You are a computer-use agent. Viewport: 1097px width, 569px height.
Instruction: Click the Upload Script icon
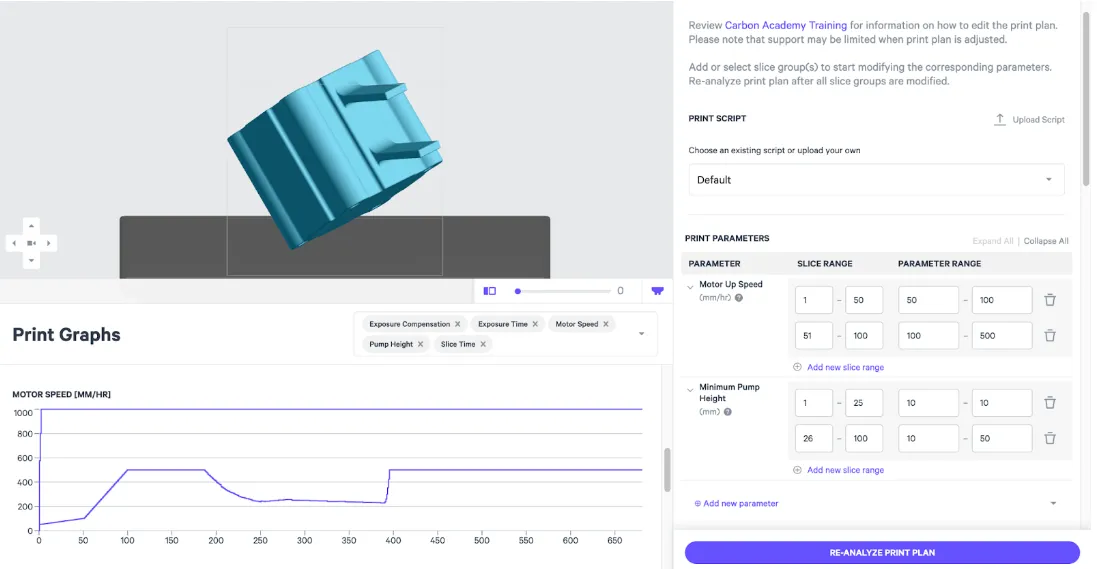1000,120
